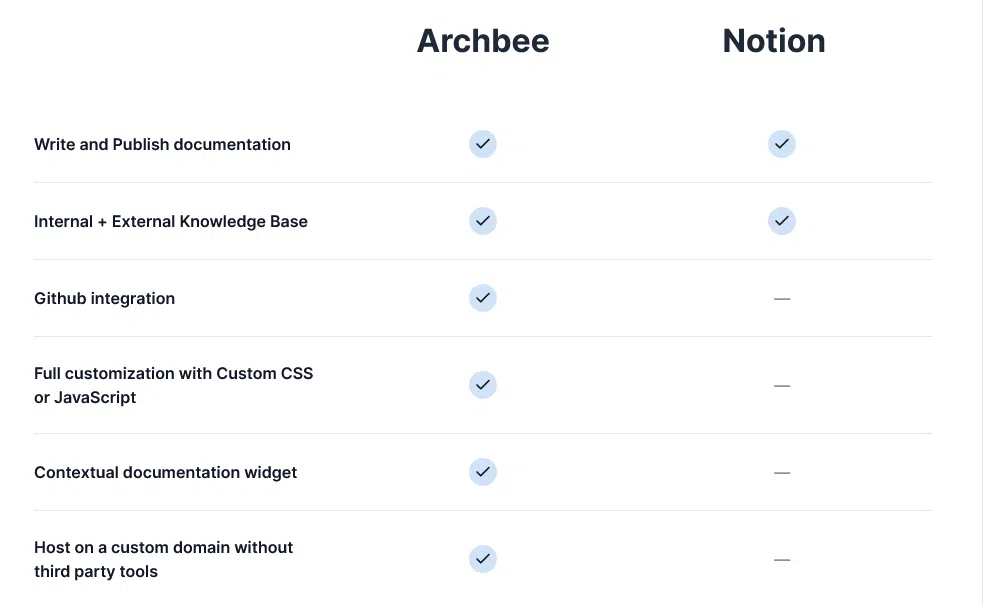
Task: Click Archbee checkmark for Internal + External Knowledge Base
Action: click(x=483, y=221)
